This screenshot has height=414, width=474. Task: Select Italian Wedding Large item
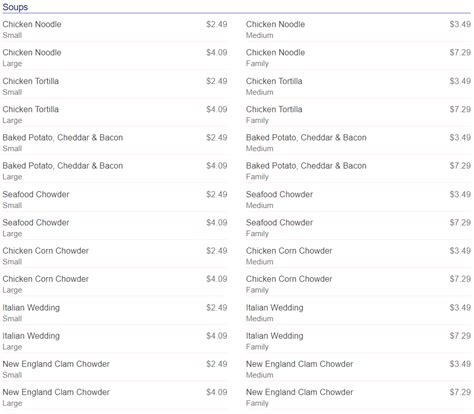(x=115, y=341)
